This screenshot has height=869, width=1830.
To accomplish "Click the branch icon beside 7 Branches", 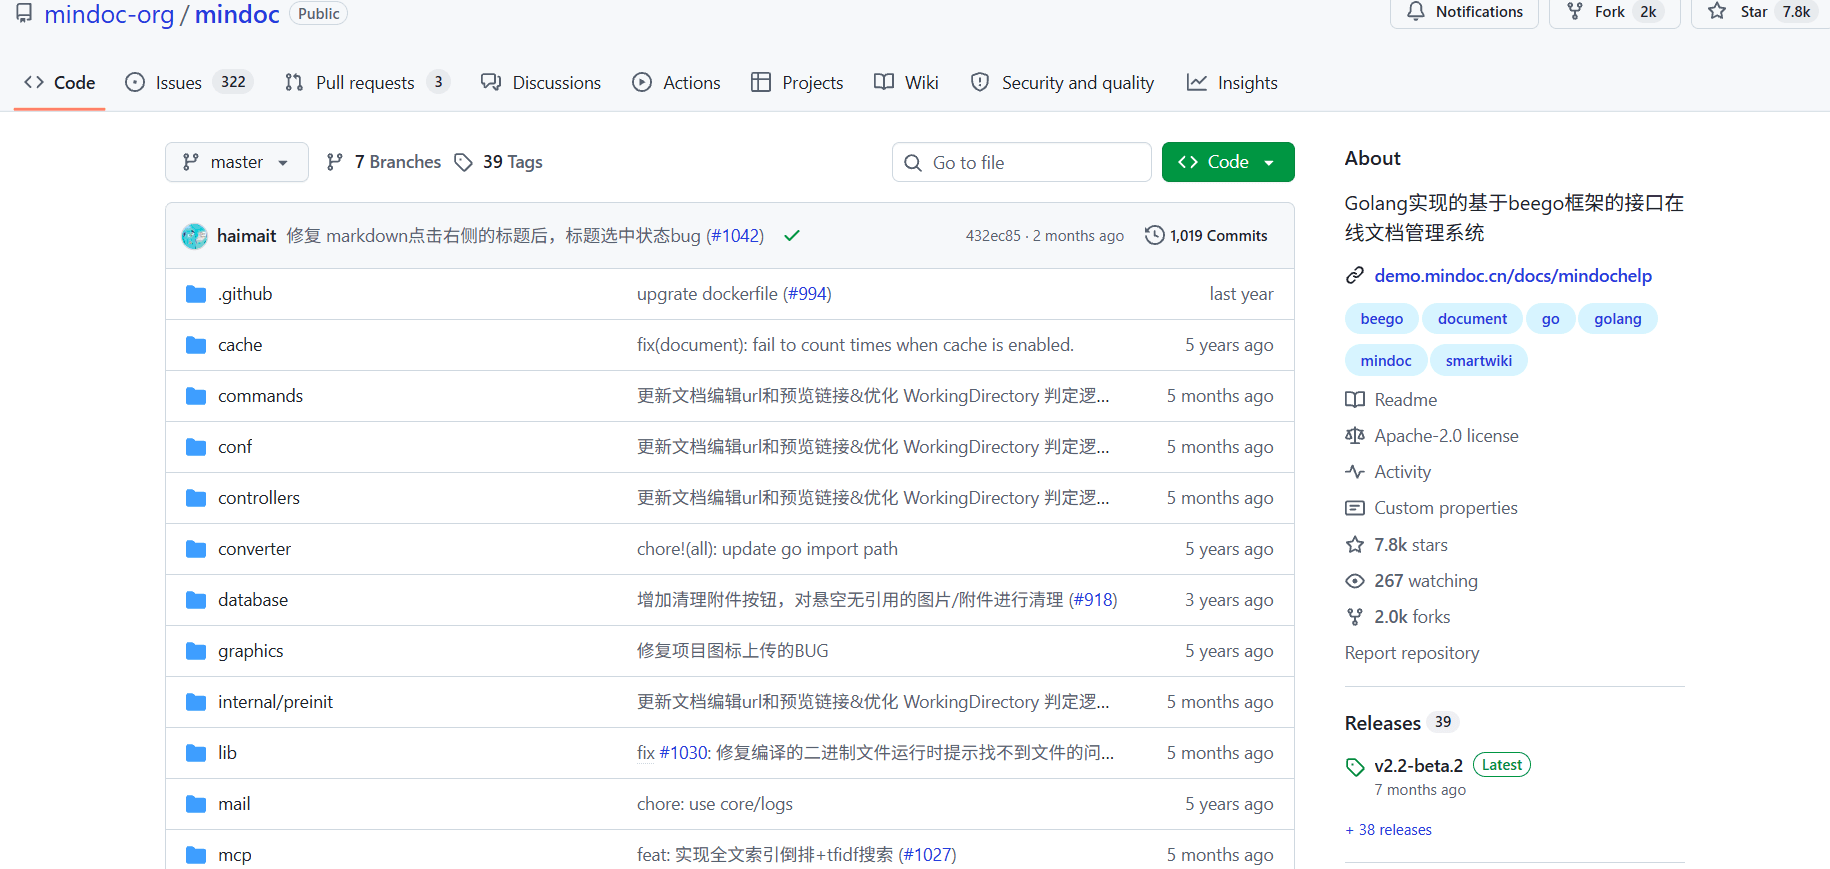I will [335, 162].
